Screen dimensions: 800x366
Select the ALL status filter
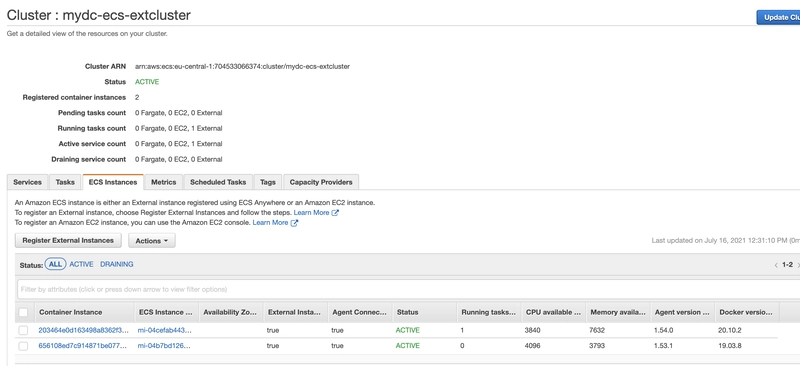[55, 264]
